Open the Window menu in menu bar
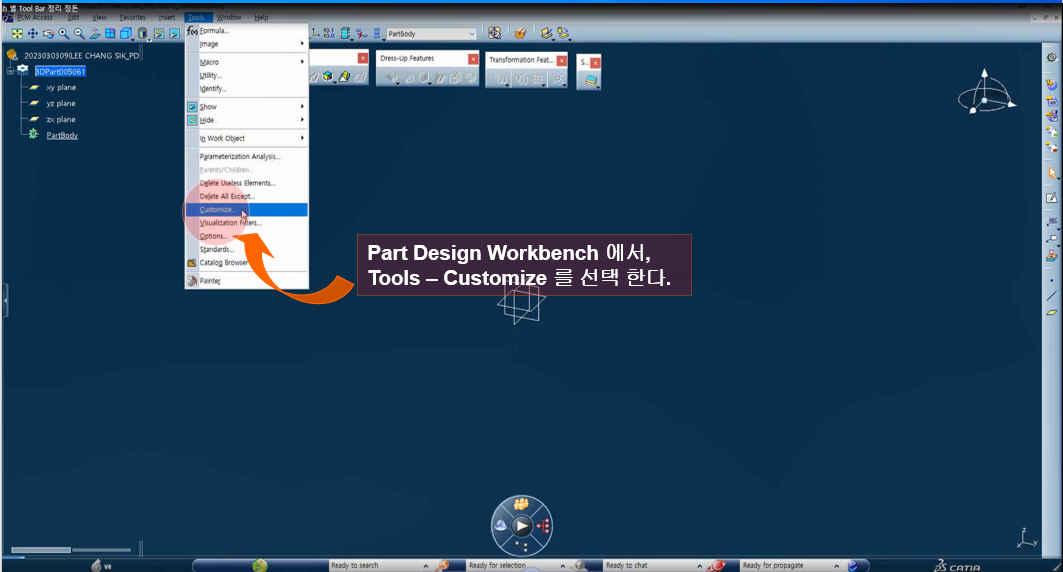 point(228,17)
